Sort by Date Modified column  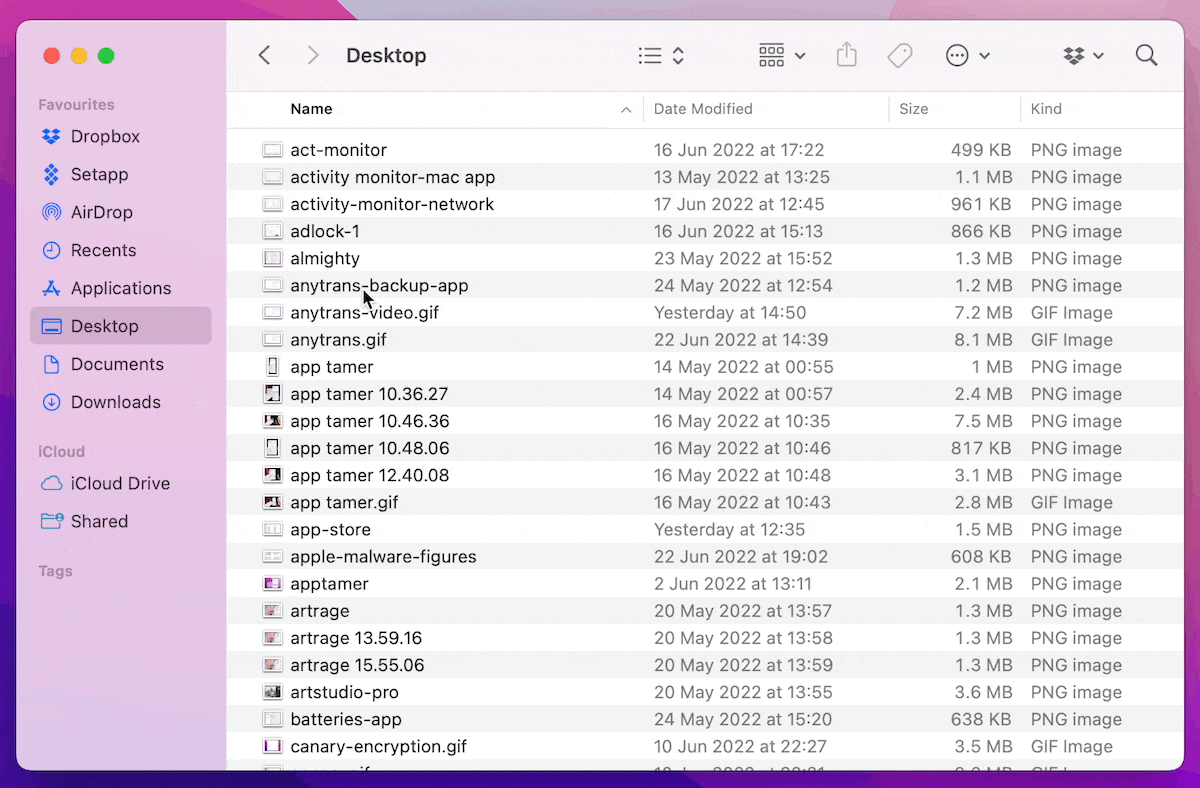(x=703, y=109)
